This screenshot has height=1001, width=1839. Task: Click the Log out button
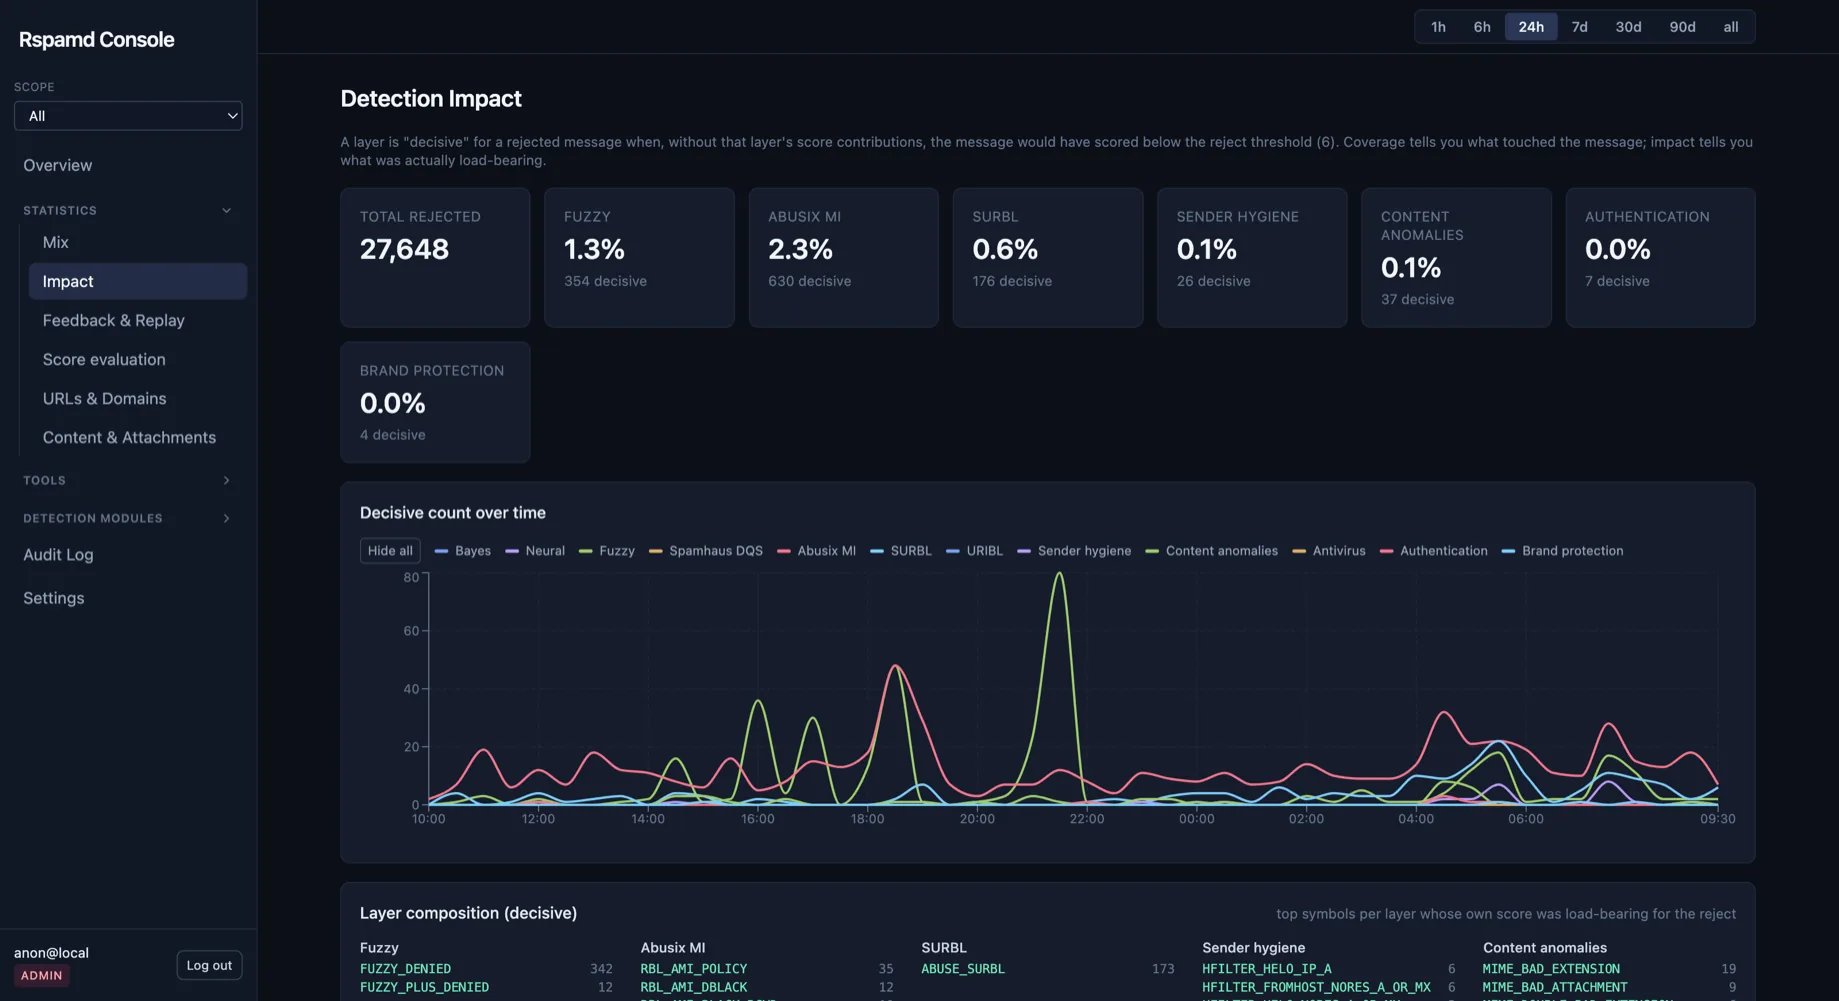point(209,966)
